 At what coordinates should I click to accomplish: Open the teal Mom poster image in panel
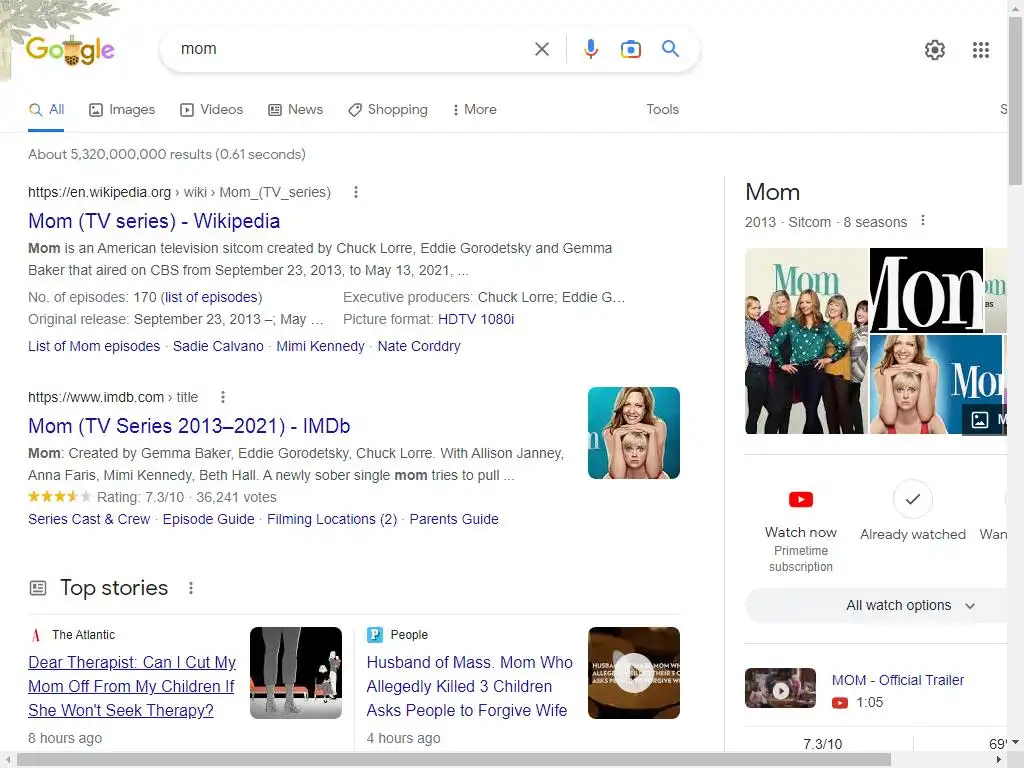(935, 385)
